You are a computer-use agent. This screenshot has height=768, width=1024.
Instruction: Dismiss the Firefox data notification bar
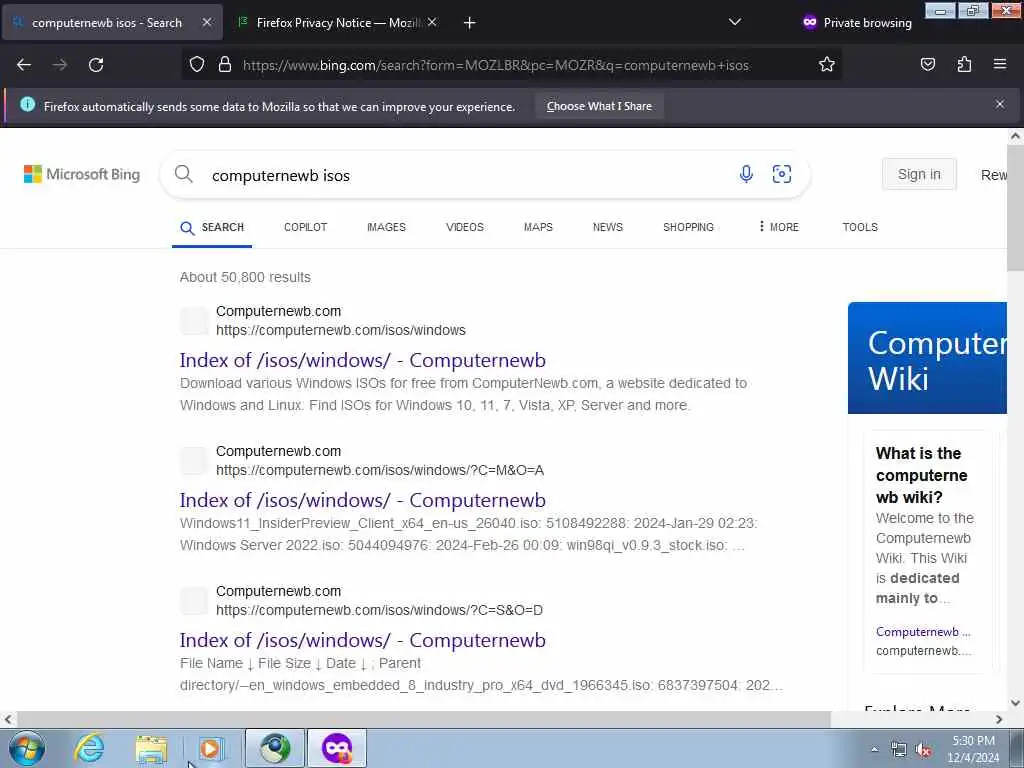click(x=1000, y=104)
